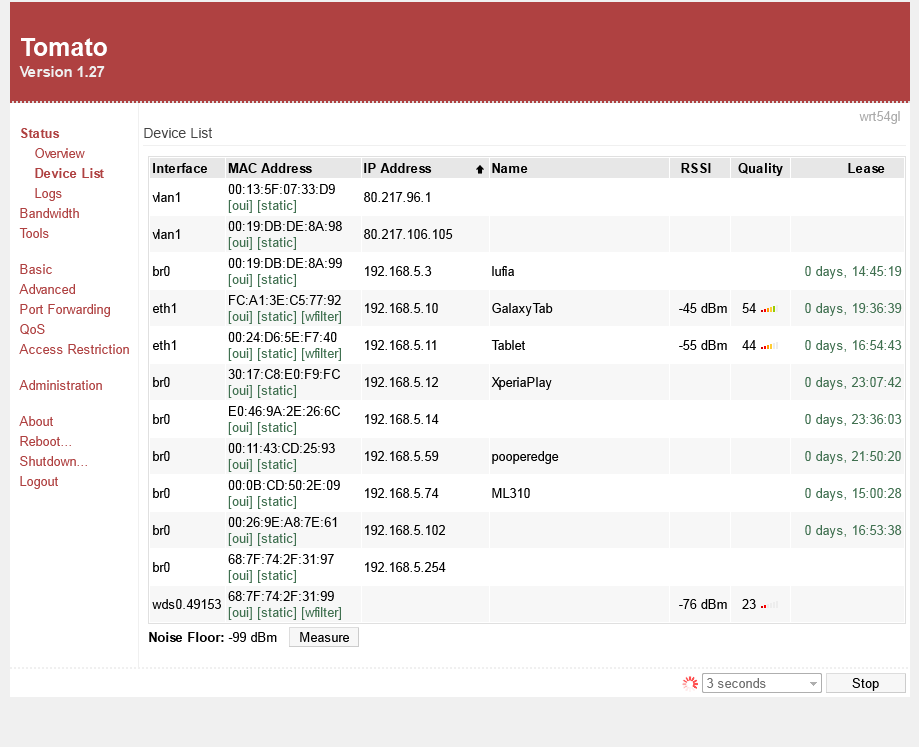Image resolution: width=919 pixels, height=747 pixels.
Task: Click the Reboot... link
Action: [45, 441]
